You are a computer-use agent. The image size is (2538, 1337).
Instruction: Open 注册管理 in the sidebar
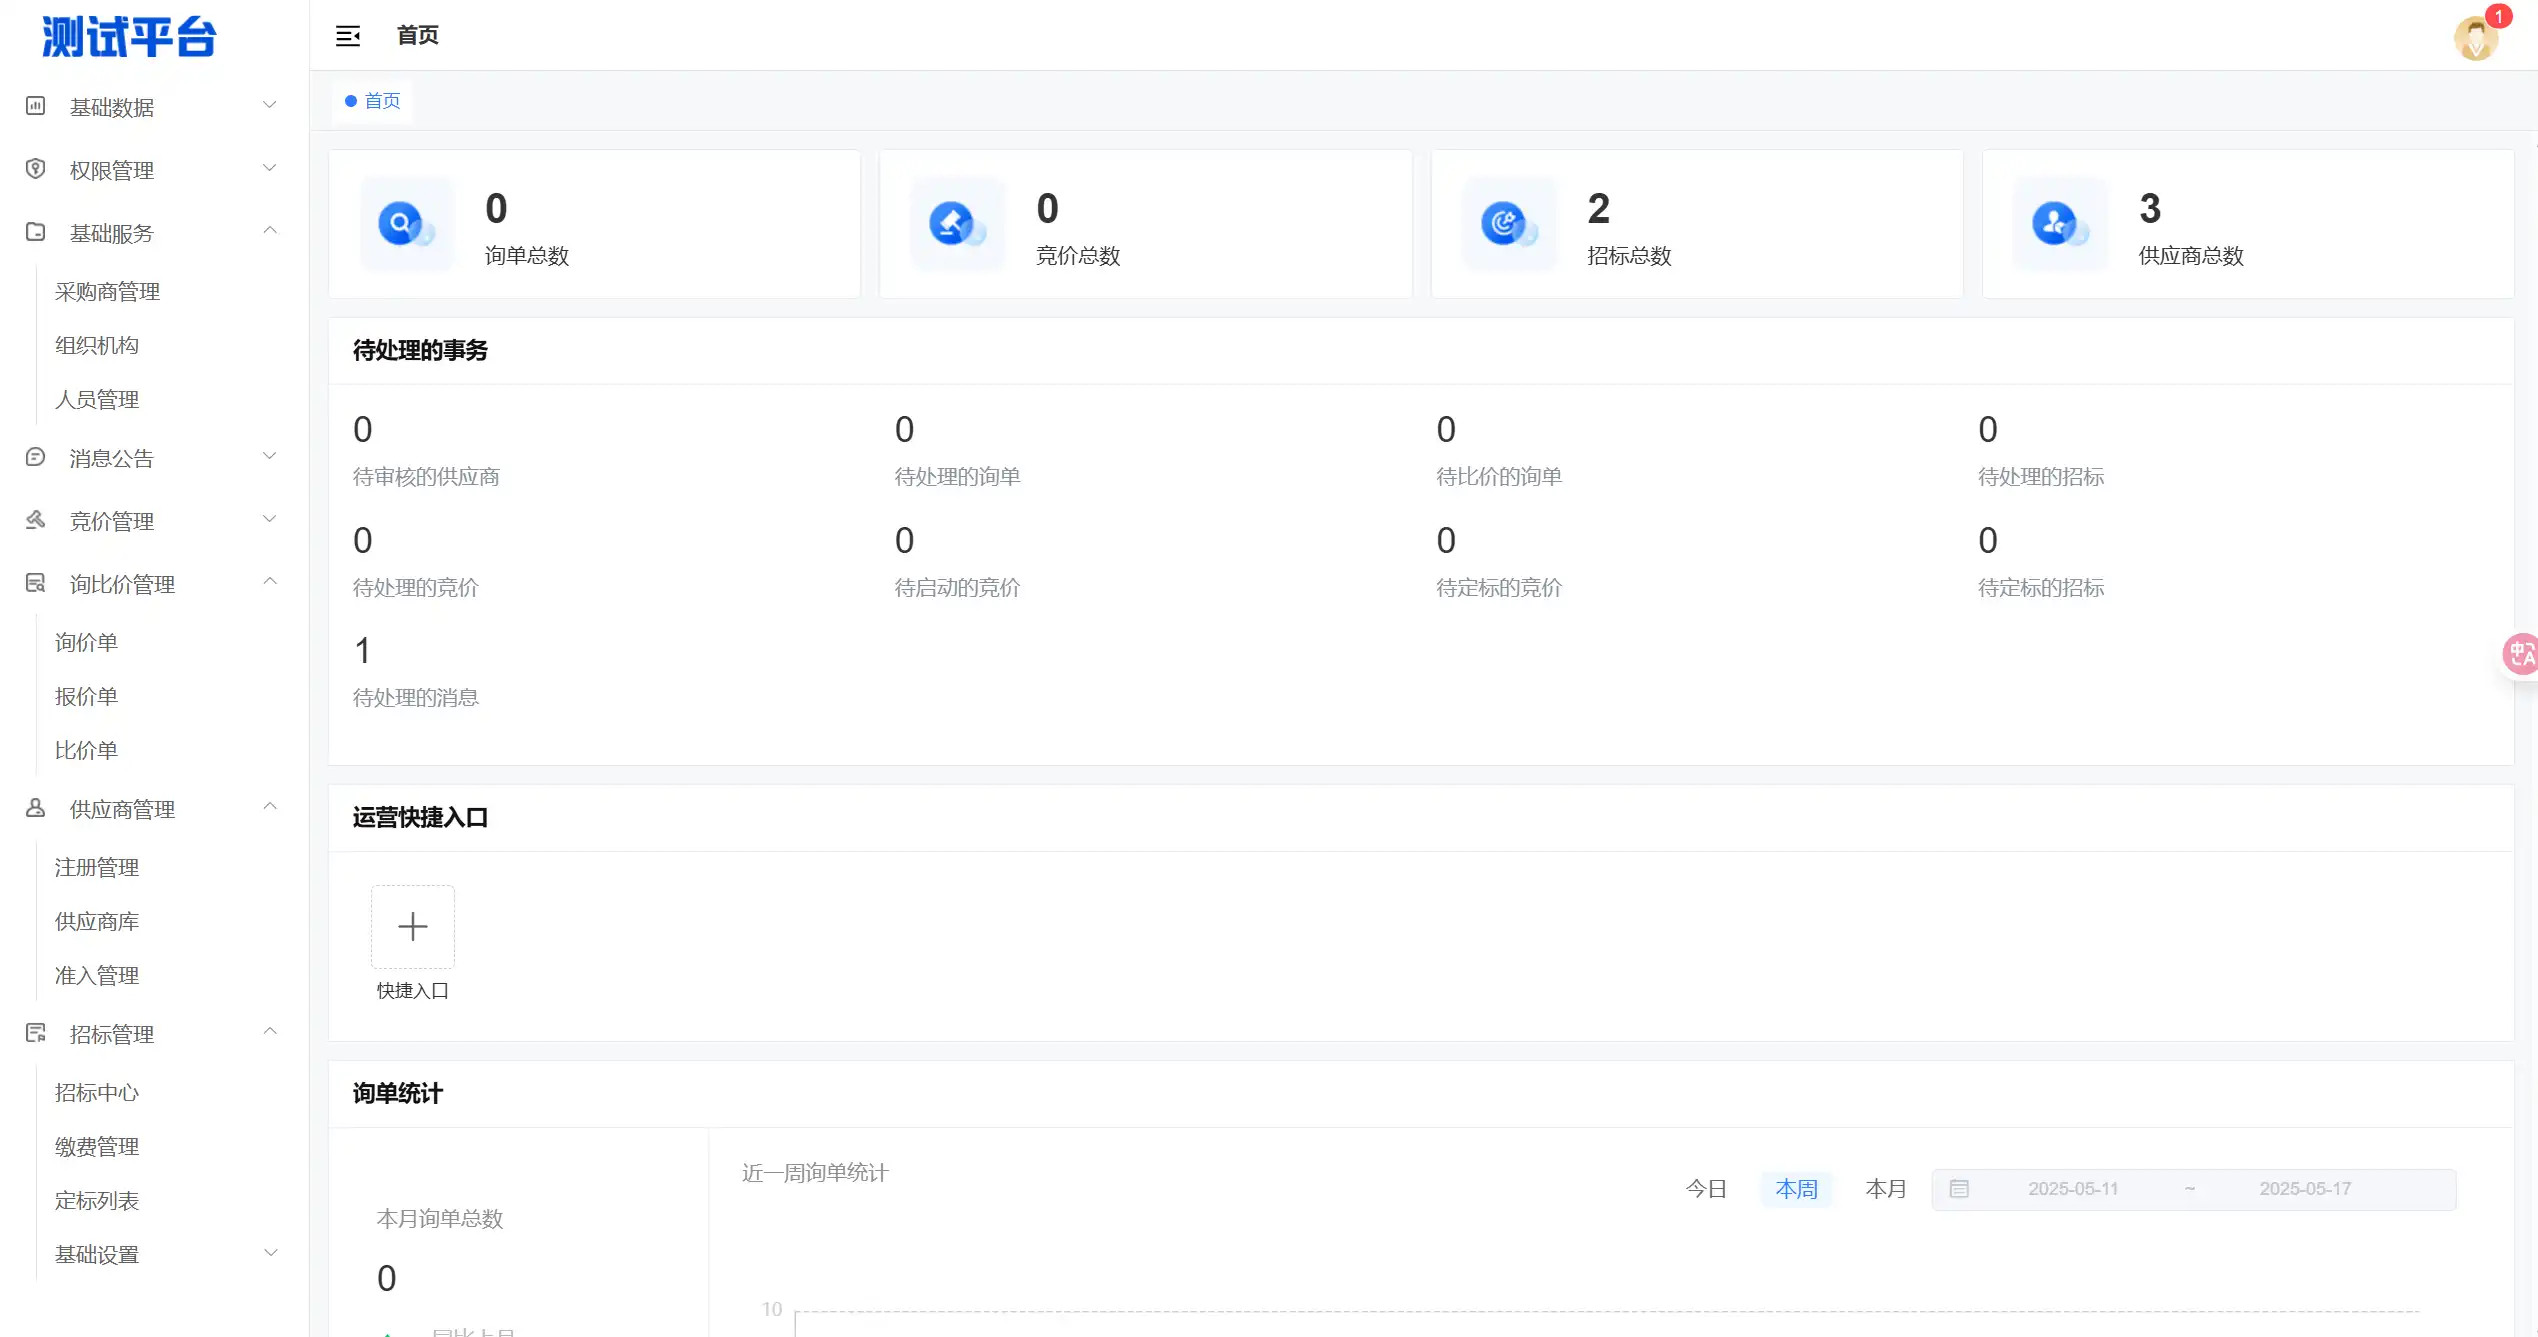coord(97,868)
